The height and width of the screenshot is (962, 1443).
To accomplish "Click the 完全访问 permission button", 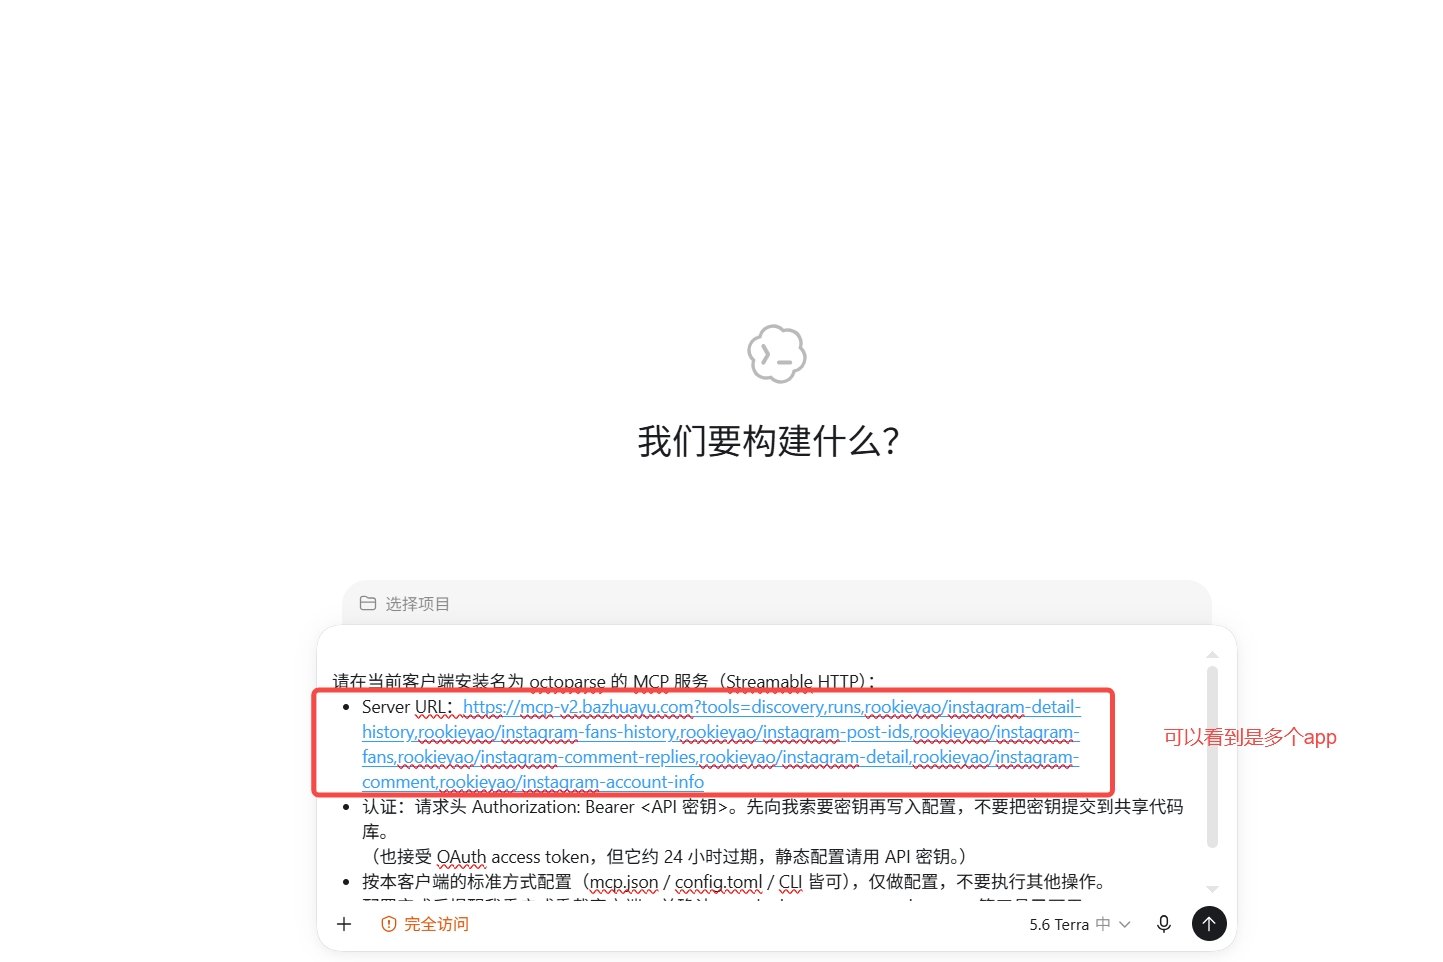I will point(425,925).
